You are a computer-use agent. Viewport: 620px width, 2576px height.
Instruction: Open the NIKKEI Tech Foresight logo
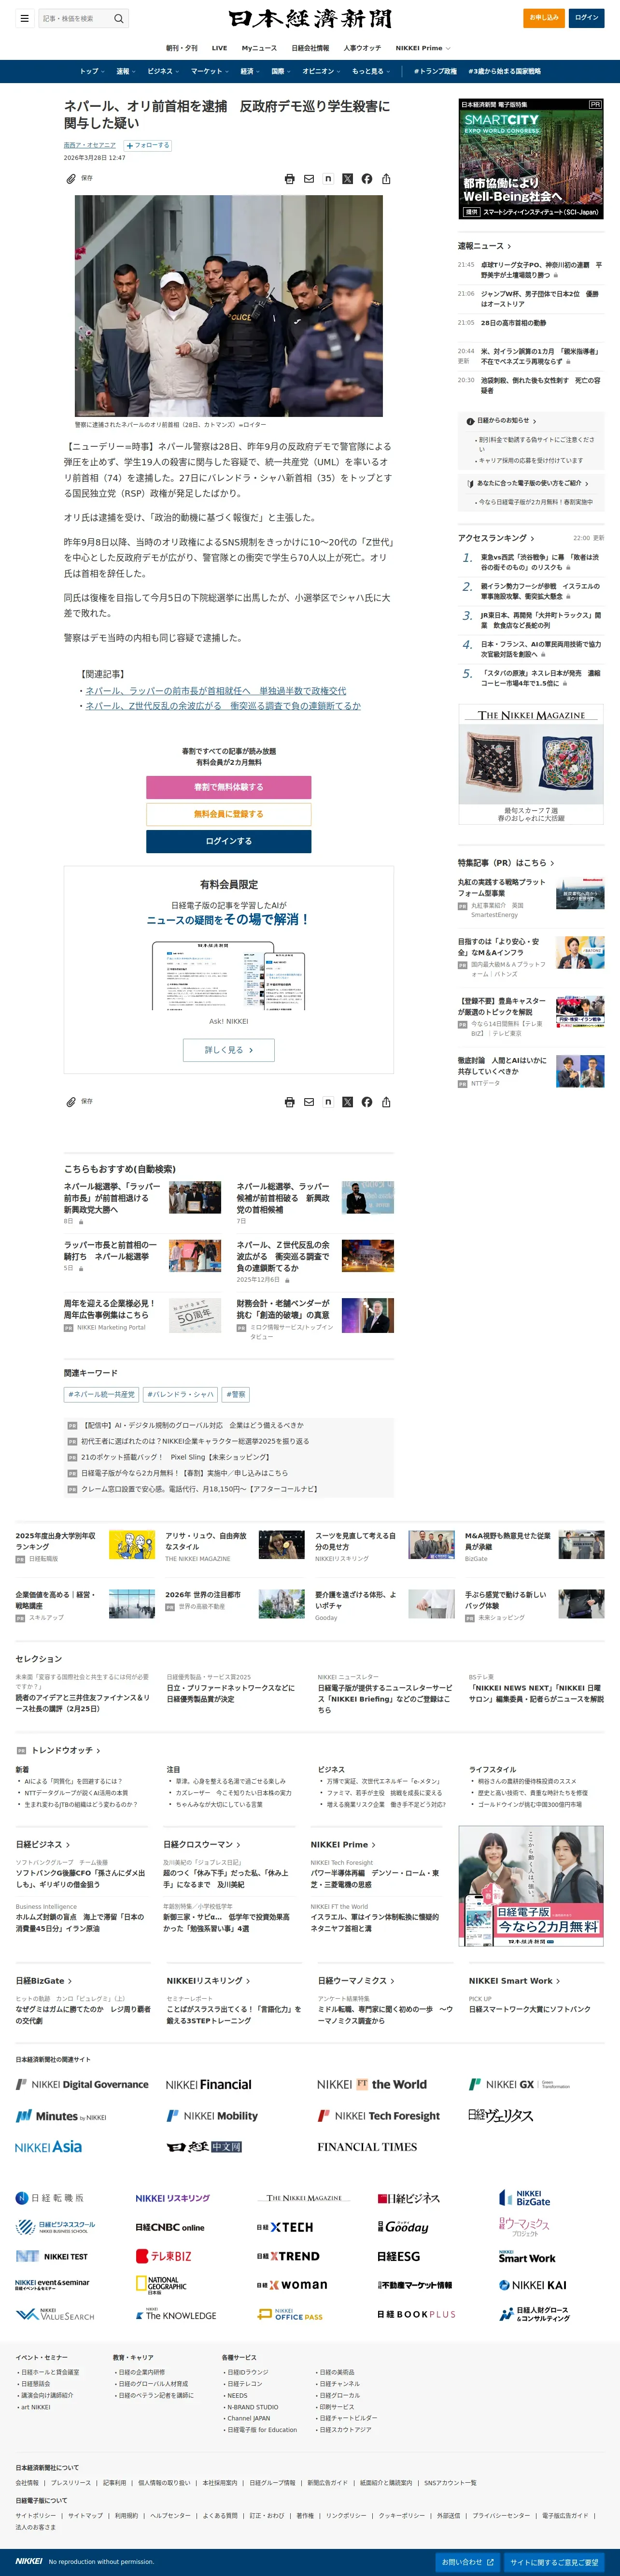click(x=378, y=2116)
